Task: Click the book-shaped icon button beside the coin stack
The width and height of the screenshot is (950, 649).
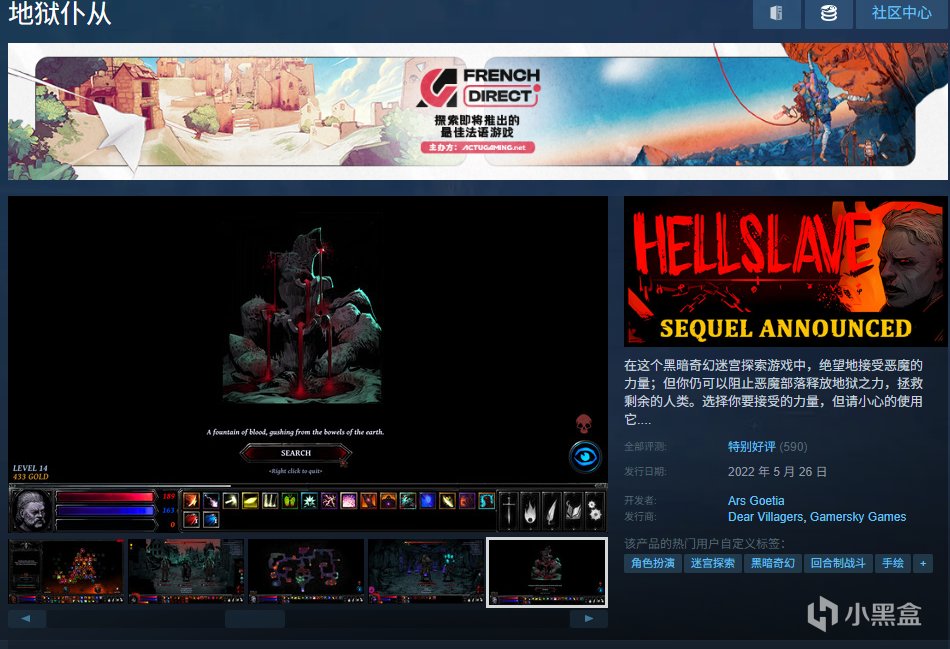Action: [x=776, y=13]
